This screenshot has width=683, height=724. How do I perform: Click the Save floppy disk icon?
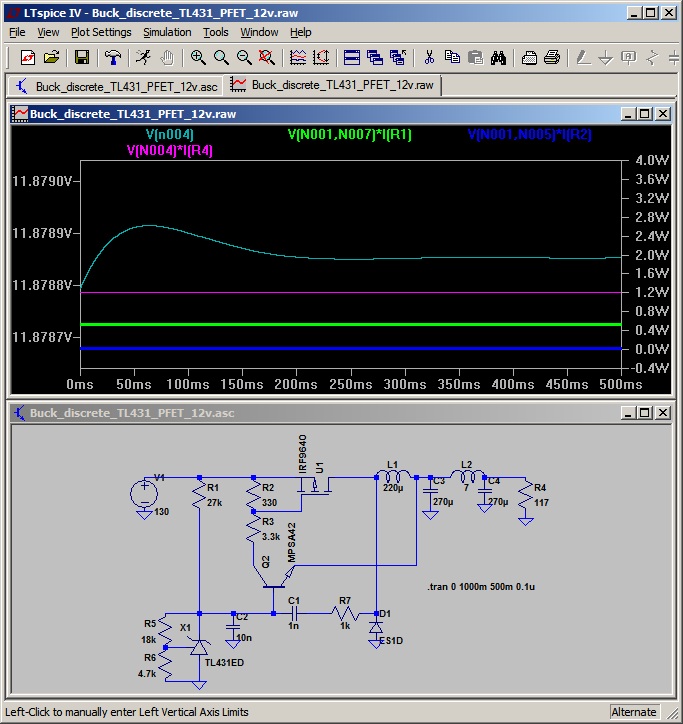click(82, 57)
